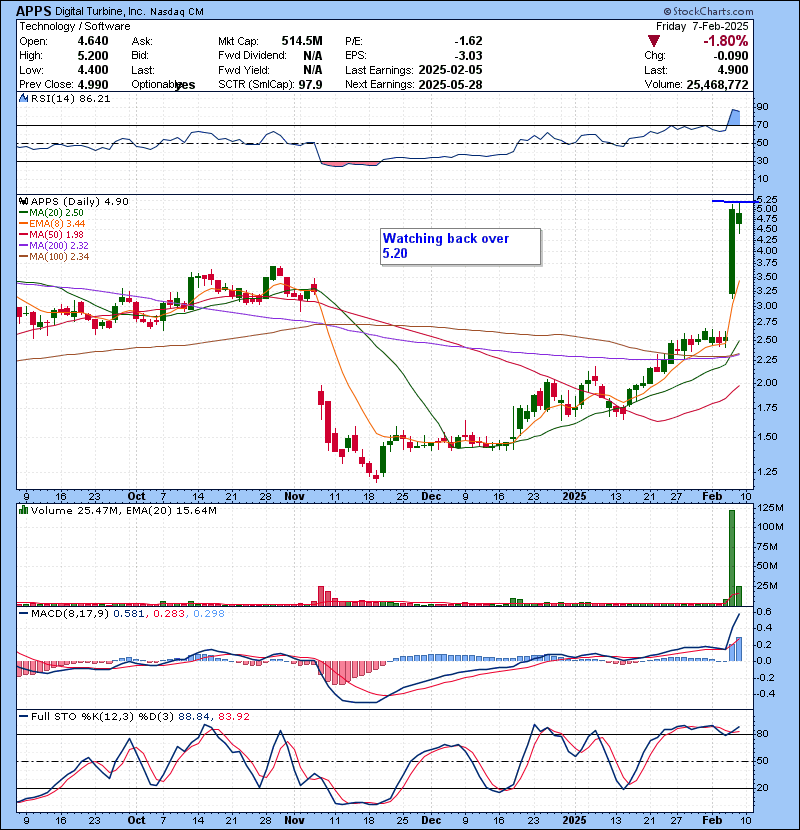Click the stochastic %K value 88.84
Image resolution: width=800 pixels, height=830 pixels.
[x=194, y=716]
